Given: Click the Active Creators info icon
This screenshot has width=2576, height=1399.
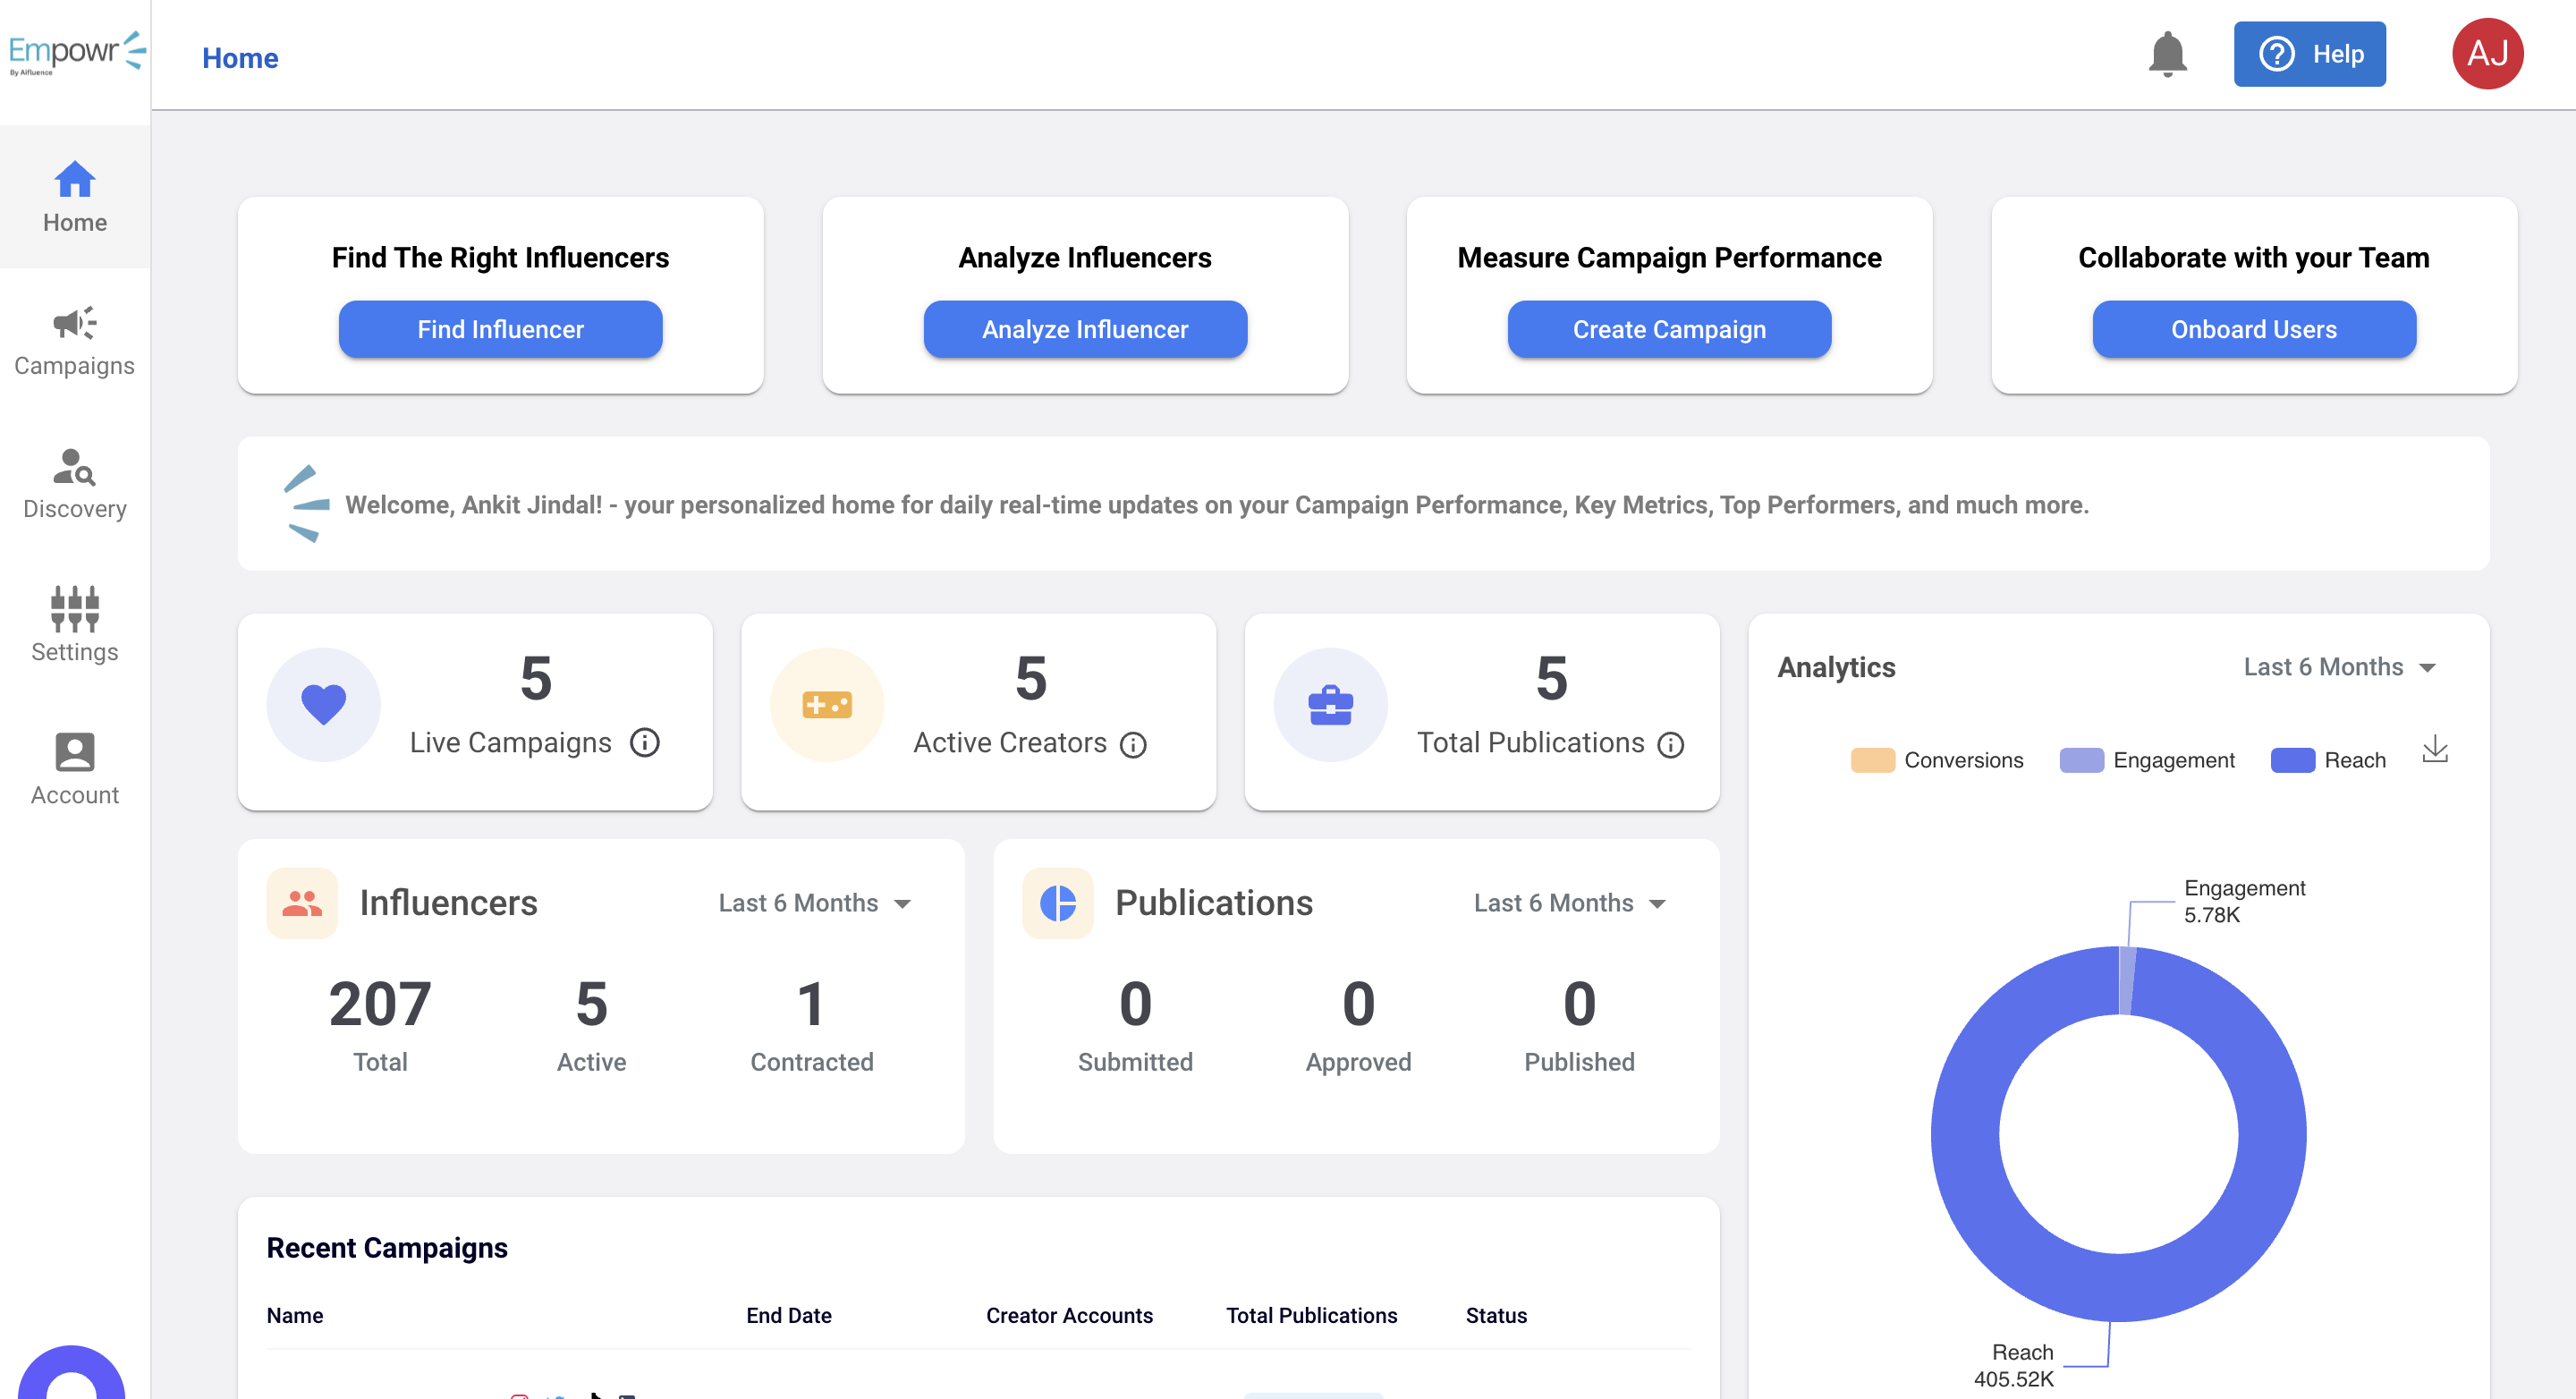Looking at the screenshot, I should point(1133,745).
